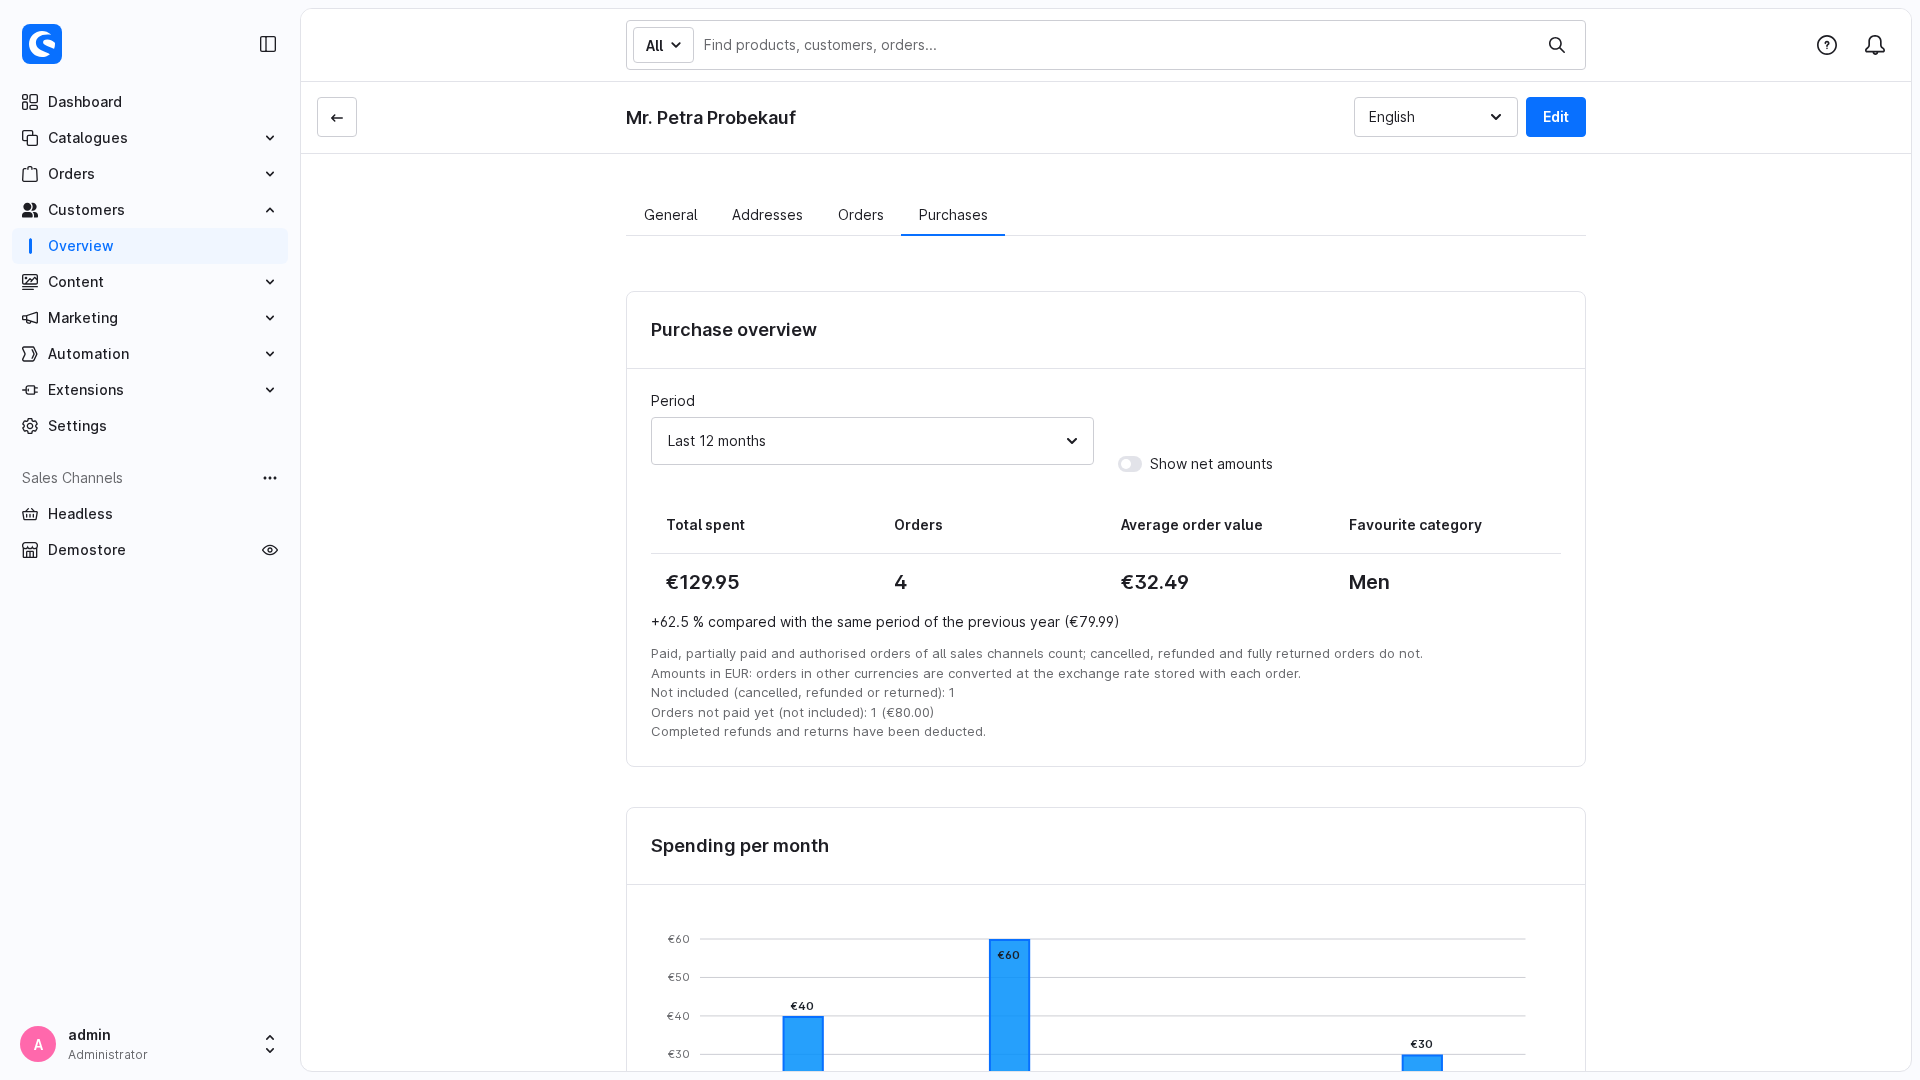Screen dimensions: 1920x1080
Task: Click the Dashboard icon in the sidebar
Action: tap(30, 102)
